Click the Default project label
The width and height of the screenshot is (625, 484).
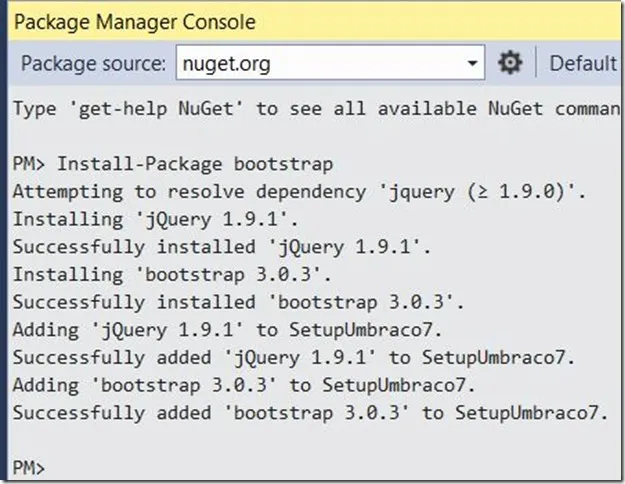click(x=585, y=64)
